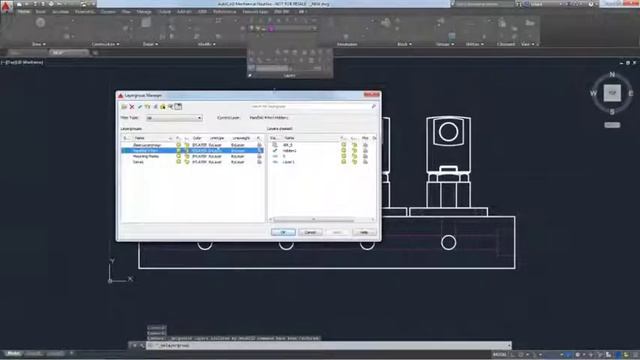The height and width of the screenshot is (360, 640).
Task: Toggle freeze icon for layer 0 row
Action: tap(354, 156)
